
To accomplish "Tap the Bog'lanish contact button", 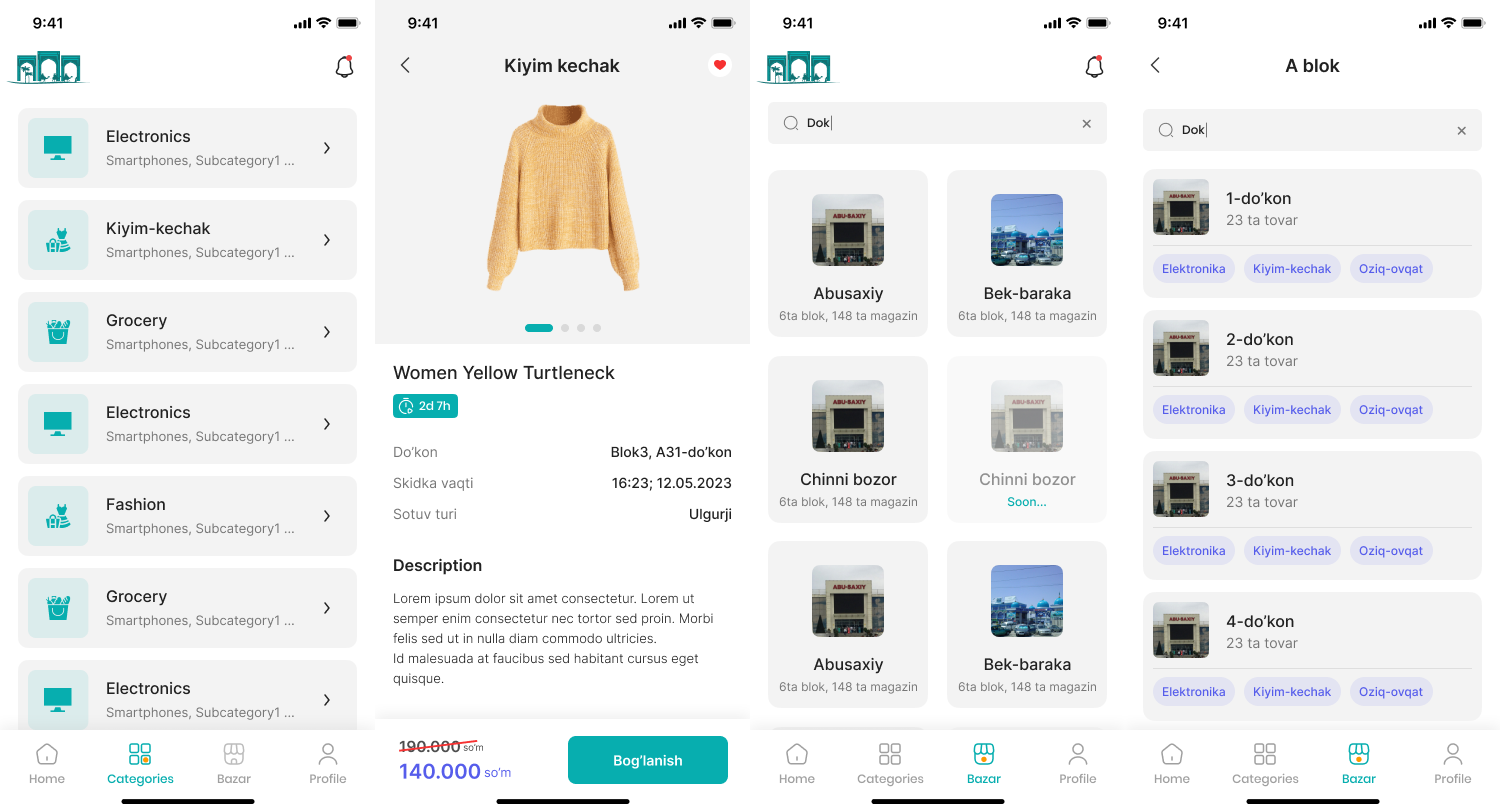I will point(648,760).
